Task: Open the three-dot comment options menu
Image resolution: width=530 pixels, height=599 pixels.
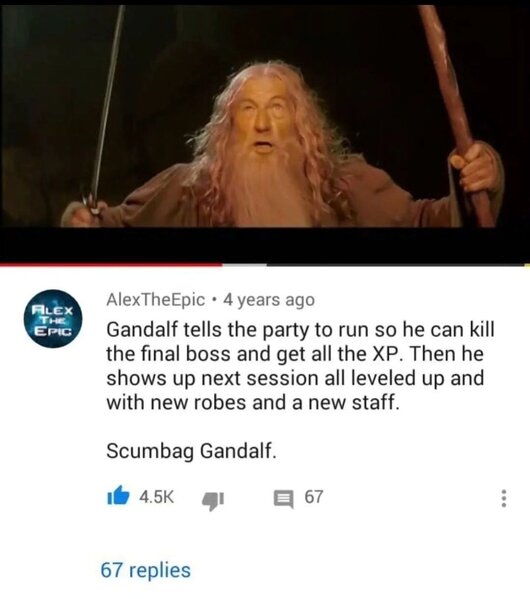Action: (x=504, y=498)
